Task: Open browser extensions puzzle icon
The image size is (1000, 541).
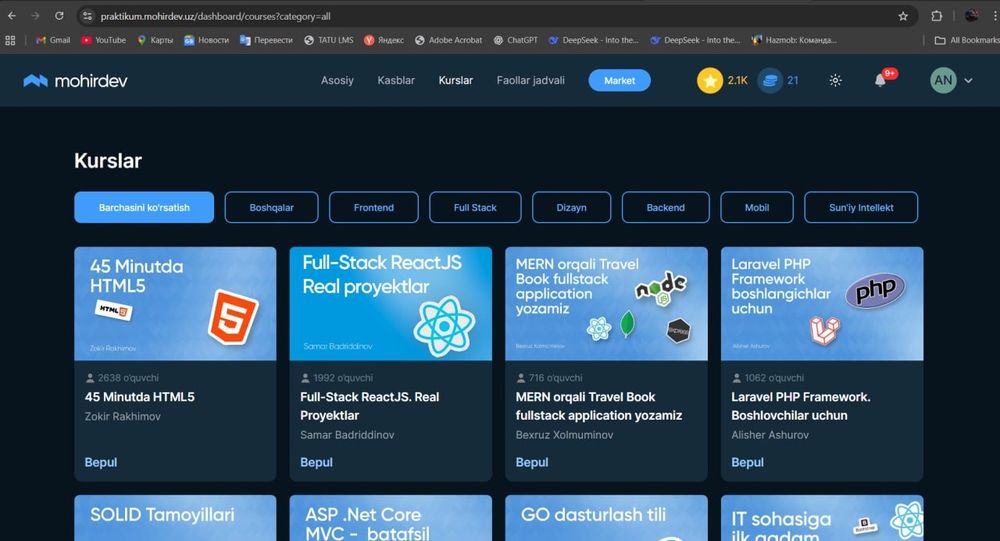Action: (936, 16)
